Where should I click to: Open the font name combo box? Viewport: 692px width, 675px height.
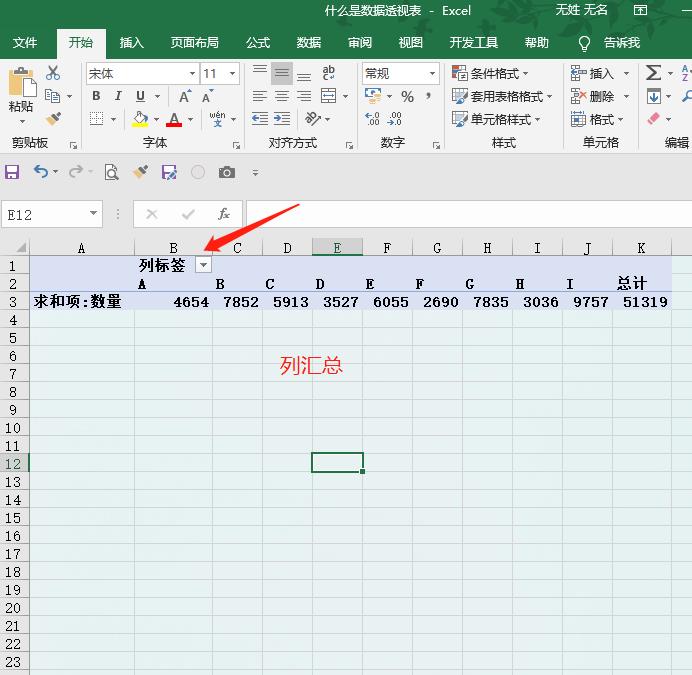pos(142,73)
